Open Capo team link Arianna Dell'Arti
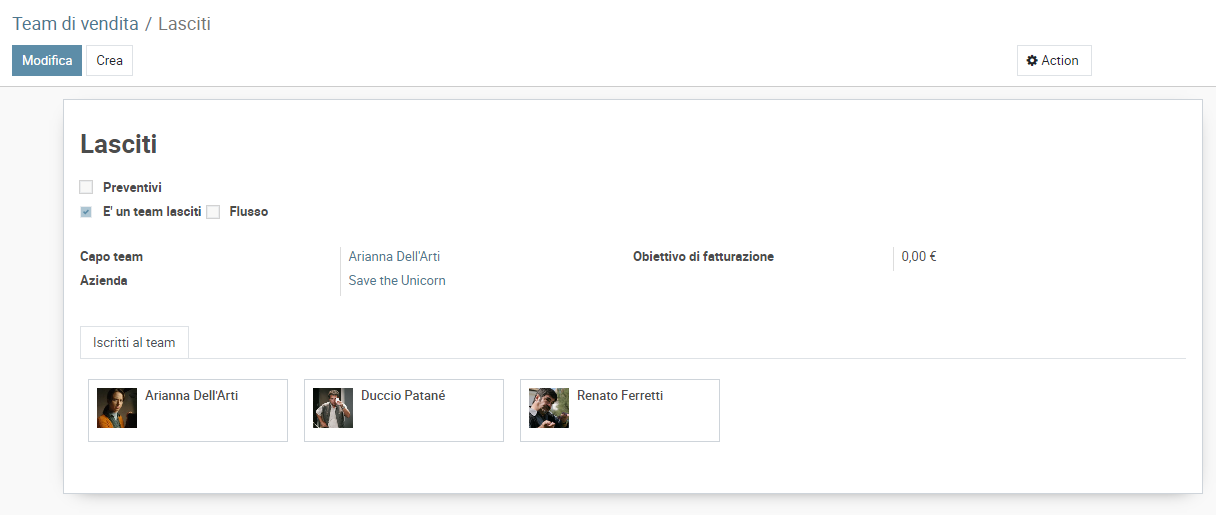Image resolution: width=1216 pixels, height=515 pixels. tap(394, 257)
